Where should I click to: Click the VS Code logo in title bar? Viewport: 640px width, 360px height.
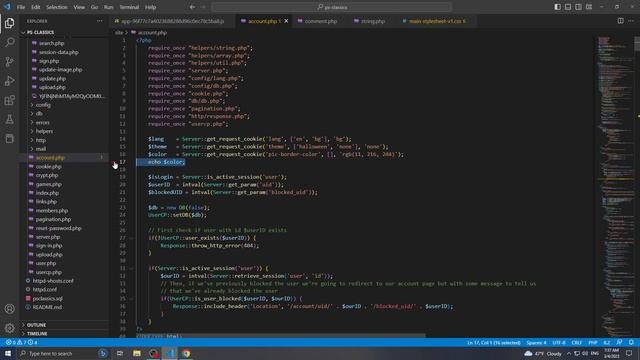(x=7, y=7)
